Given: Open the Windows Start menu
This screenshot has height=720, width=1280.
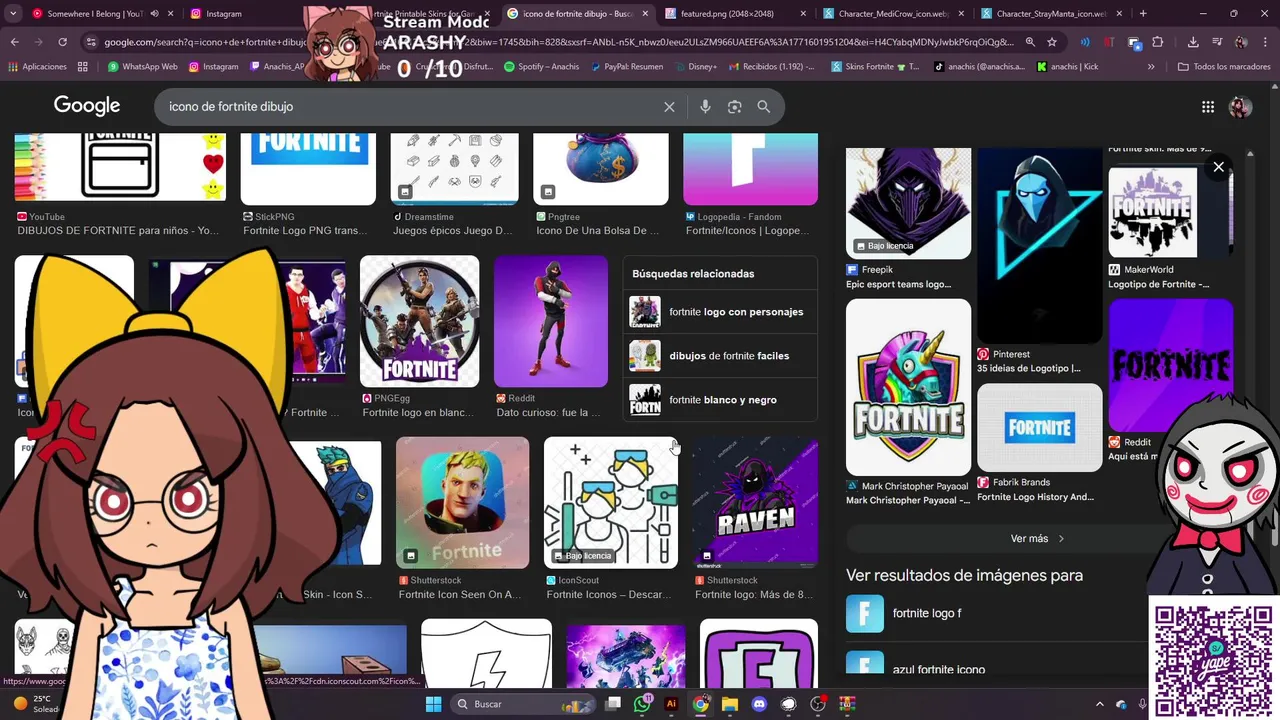Looking at the screenshot, I should [x=434, y=704].
